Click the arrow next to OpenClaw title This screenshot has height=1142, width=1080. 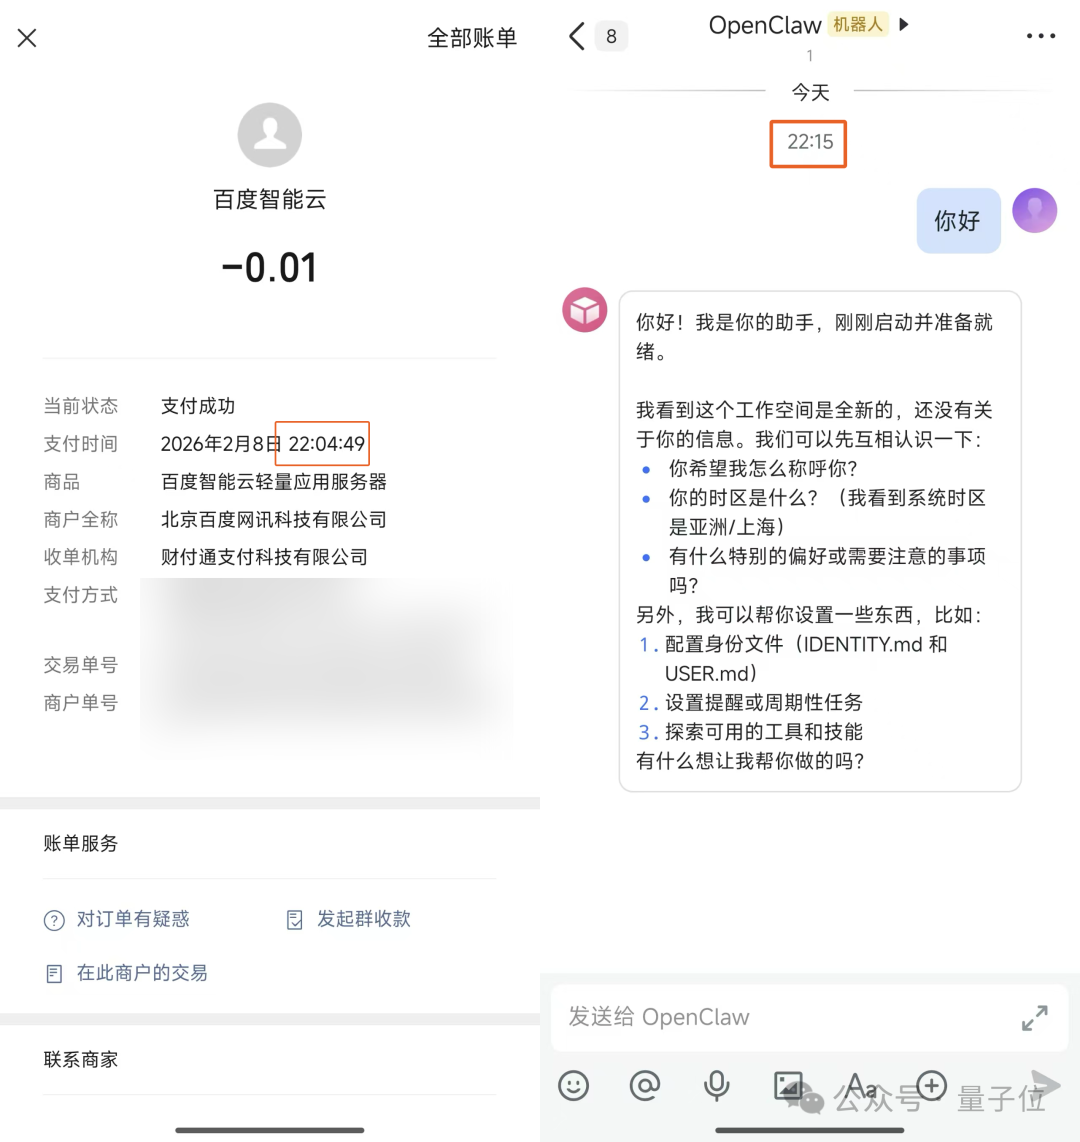point(904,25)
